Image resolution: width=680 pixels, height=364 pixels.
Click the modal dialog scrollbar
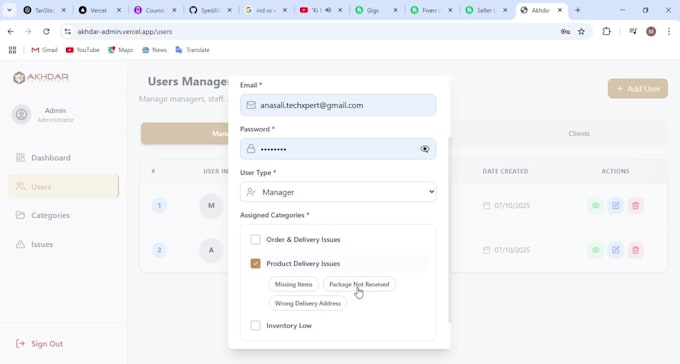(x=449, y=230)
